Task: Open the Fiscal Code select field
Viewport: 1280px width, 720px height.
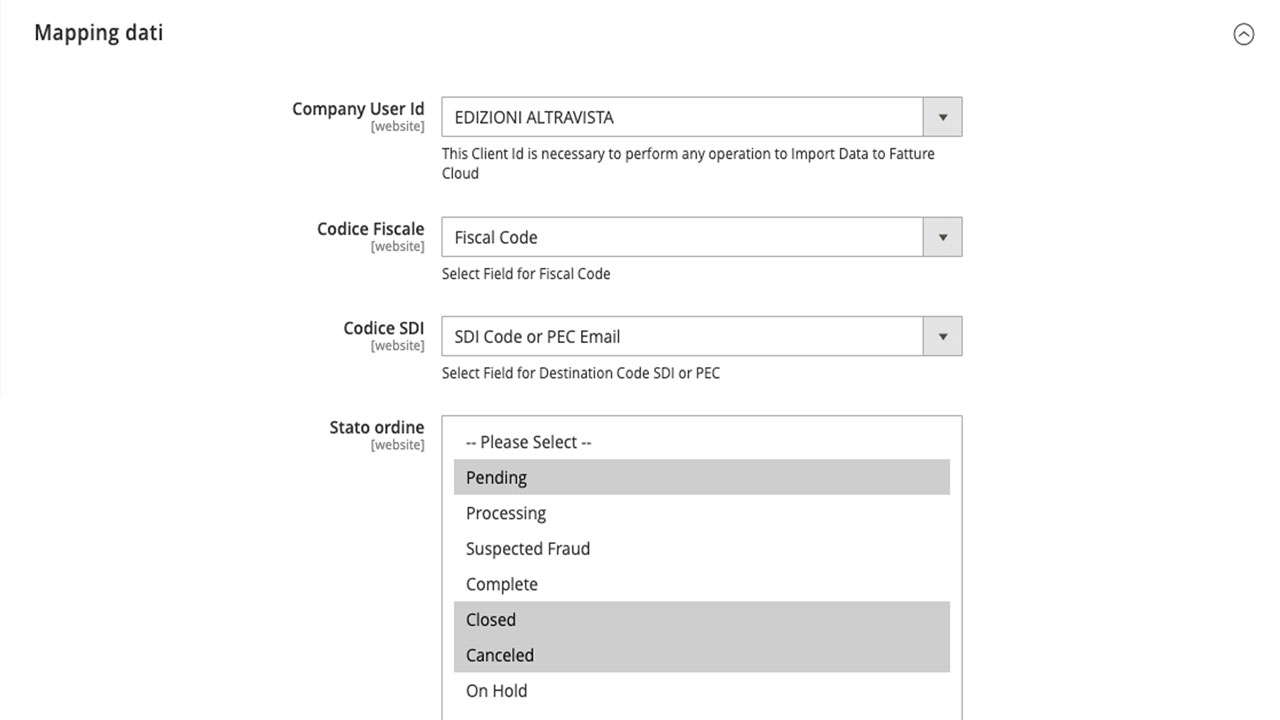Action: (682, 237)
